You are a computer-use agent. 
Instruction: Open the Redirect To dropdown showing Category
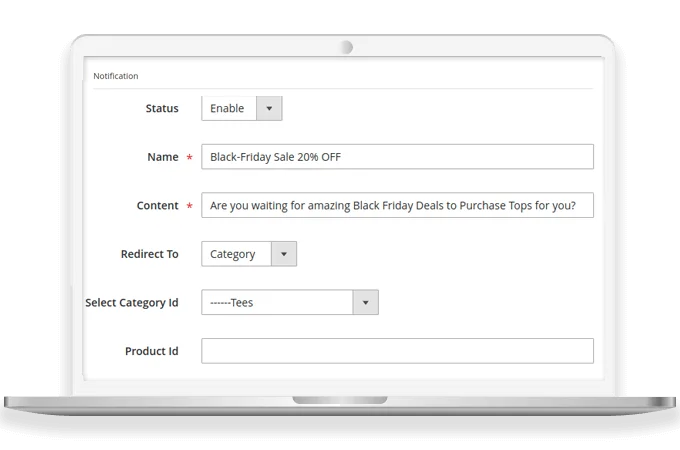pos(249,254)
